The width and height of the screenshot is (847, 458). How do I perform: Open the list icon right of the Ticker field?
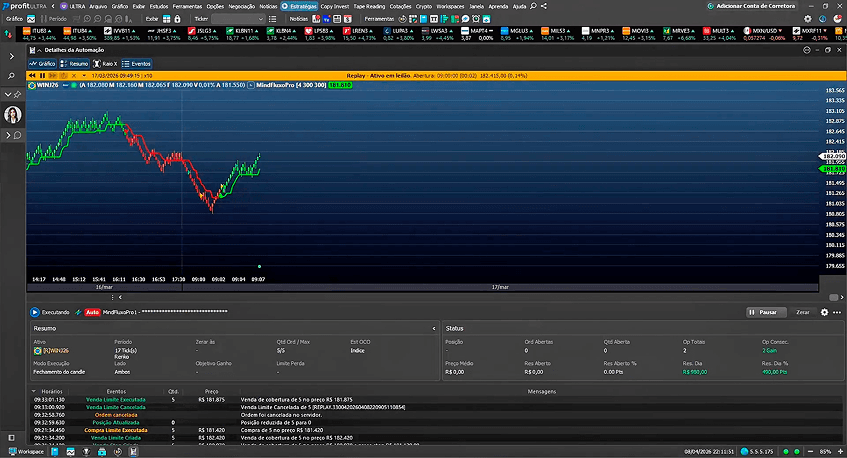273,19
